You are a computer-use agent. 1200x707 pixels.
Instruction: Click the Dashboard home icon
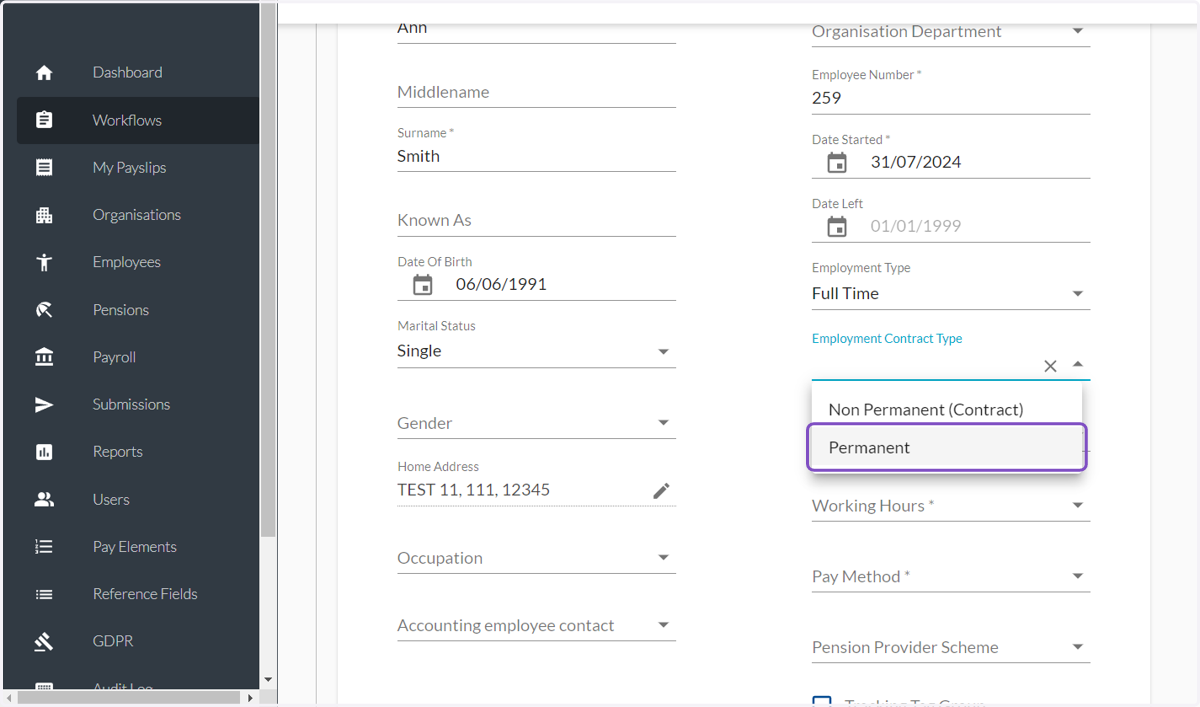(44, 73)
